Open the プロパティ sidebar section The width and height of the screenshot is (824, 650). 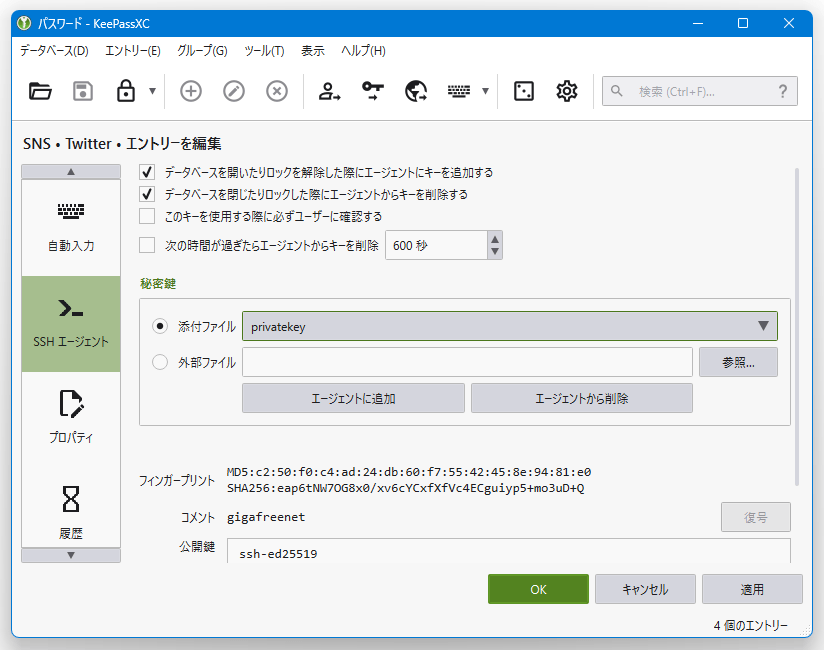pyautogui.click(x=71, y=419)
